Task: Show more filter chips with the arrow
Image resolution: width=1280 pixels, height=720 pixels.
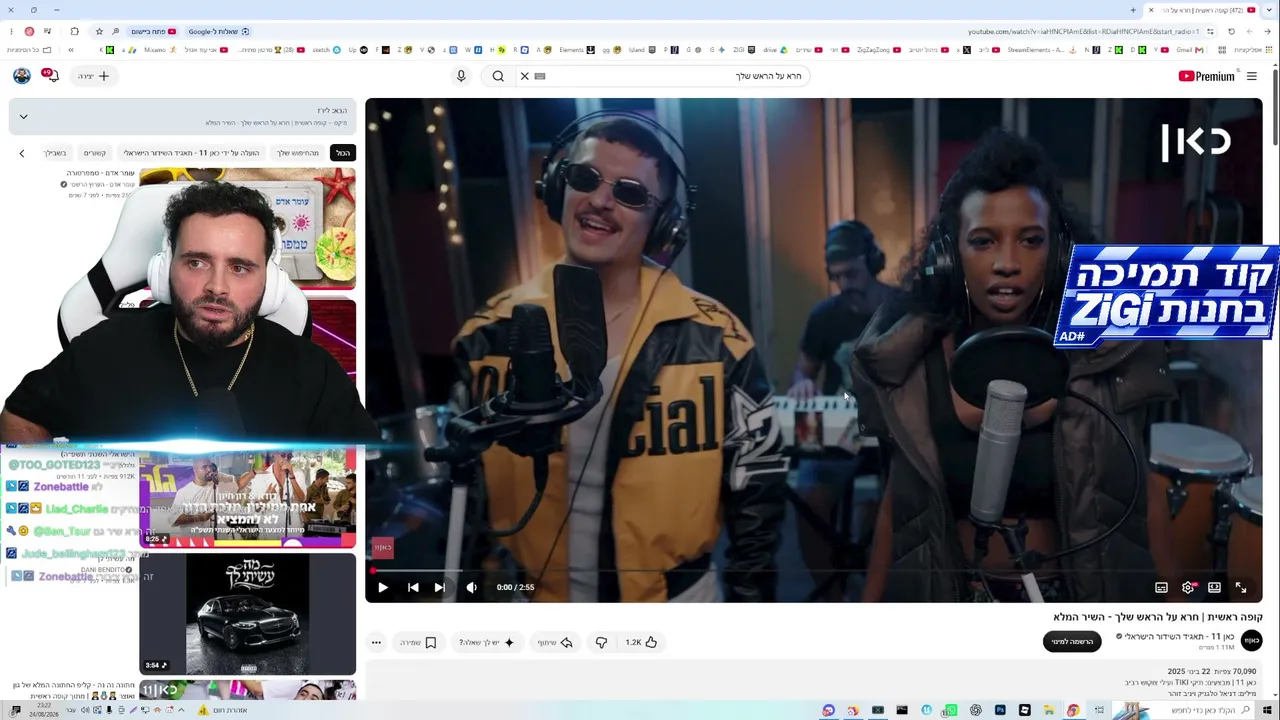Action: 22,153
